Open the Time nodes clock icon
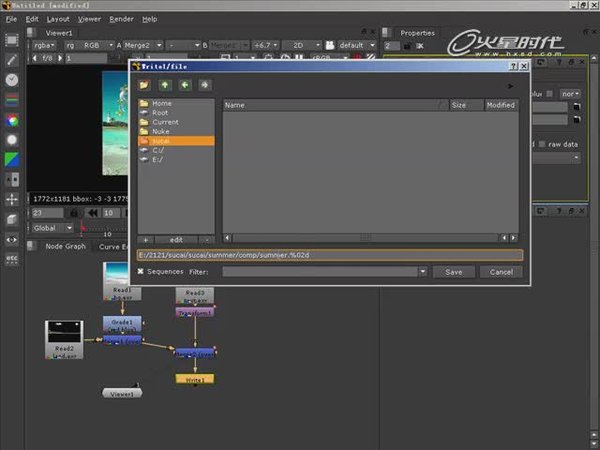Viewport: 600px width, 450px height. (12, 80)
